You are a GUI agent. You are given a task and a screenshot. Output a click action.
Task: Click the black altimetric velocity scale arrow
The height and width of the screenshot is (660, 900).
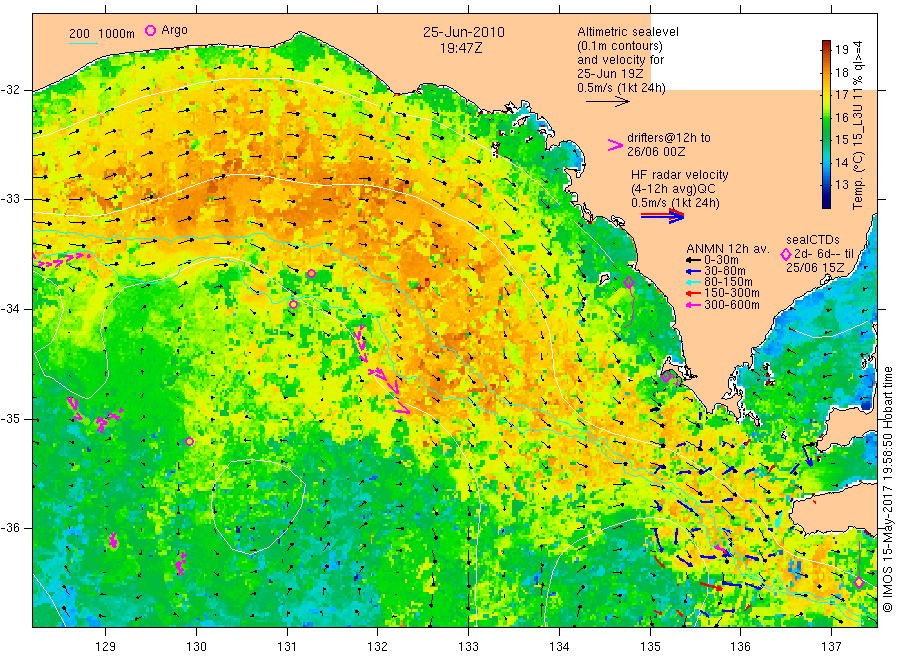607,102
